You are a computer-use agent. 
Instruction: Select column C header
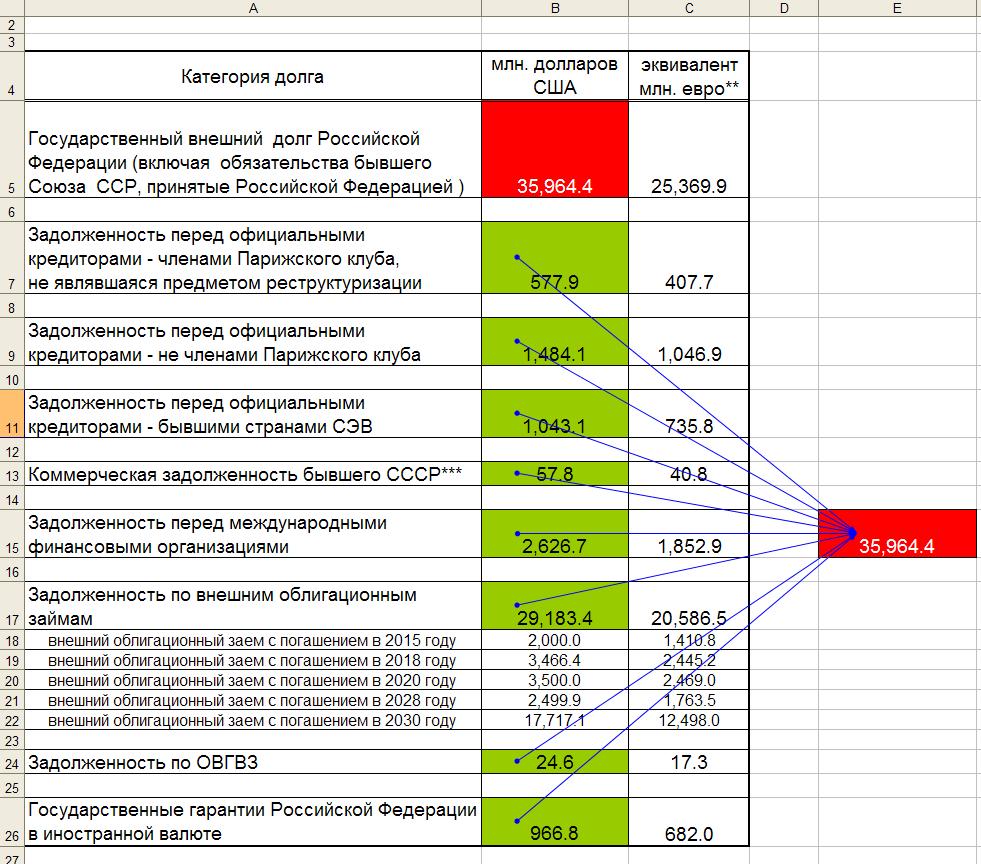point(689,8)
